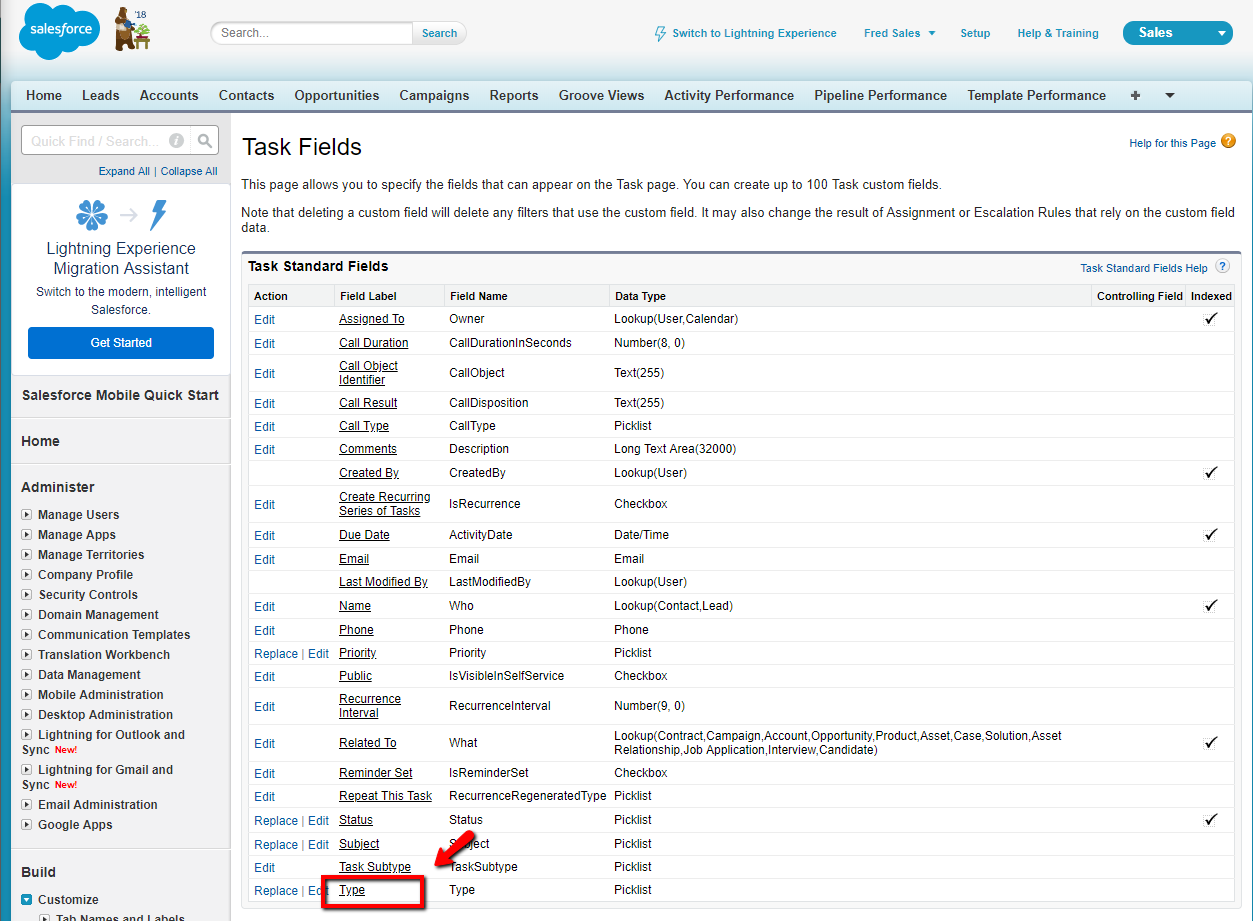
Task: Click the Task Standard Fields Help question icon
Action: point(1222,267)
